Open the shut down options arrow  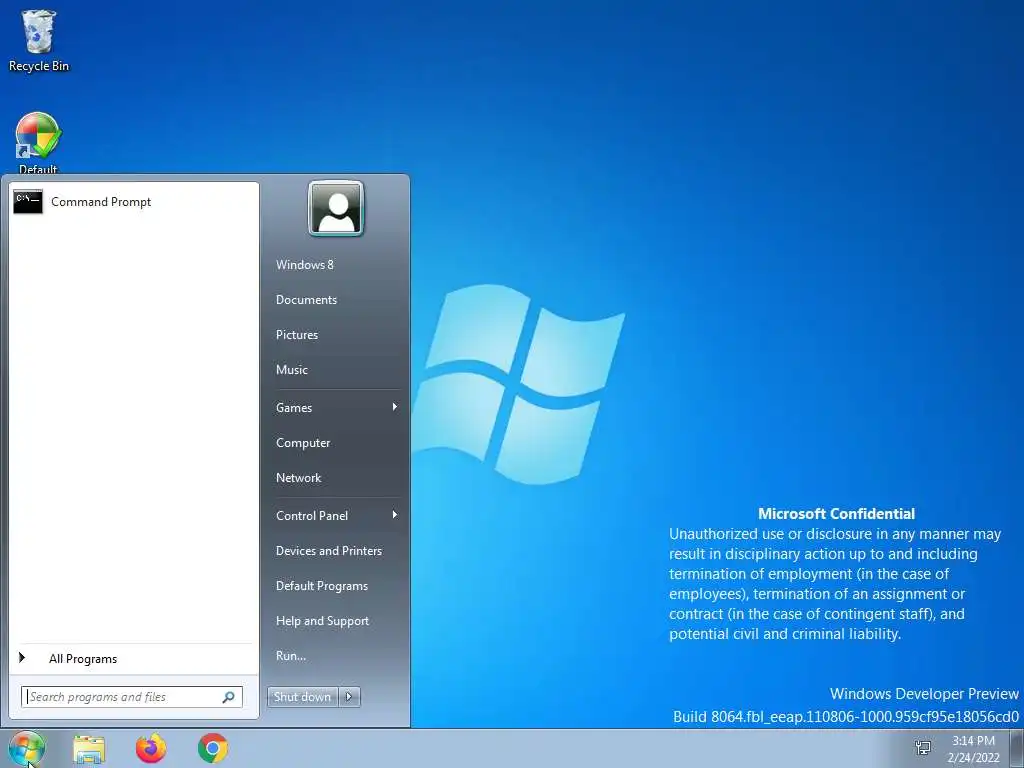click(x=349, y=697)
